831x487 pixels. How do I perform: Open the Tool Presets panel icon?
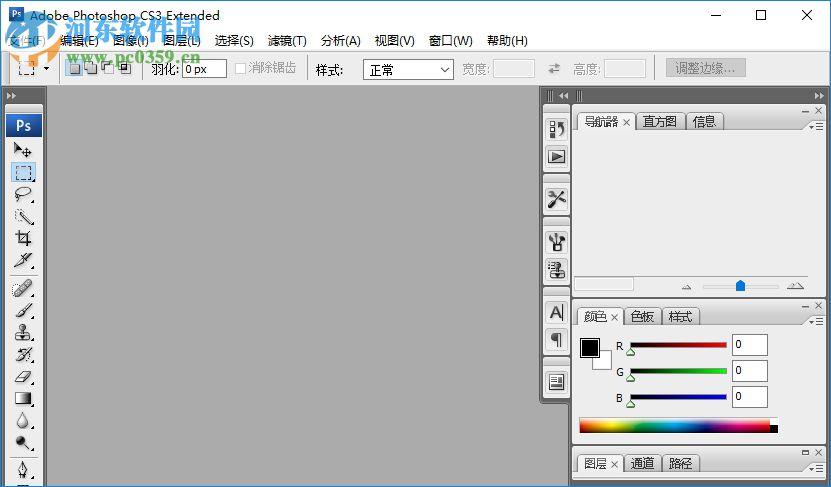pos(556,199)
